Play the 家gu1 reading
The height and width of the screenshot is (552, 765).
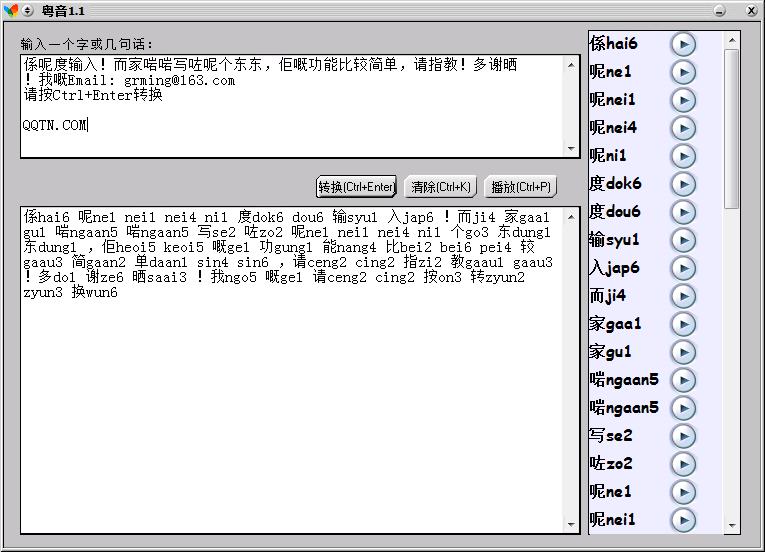[x=683, y=352]
